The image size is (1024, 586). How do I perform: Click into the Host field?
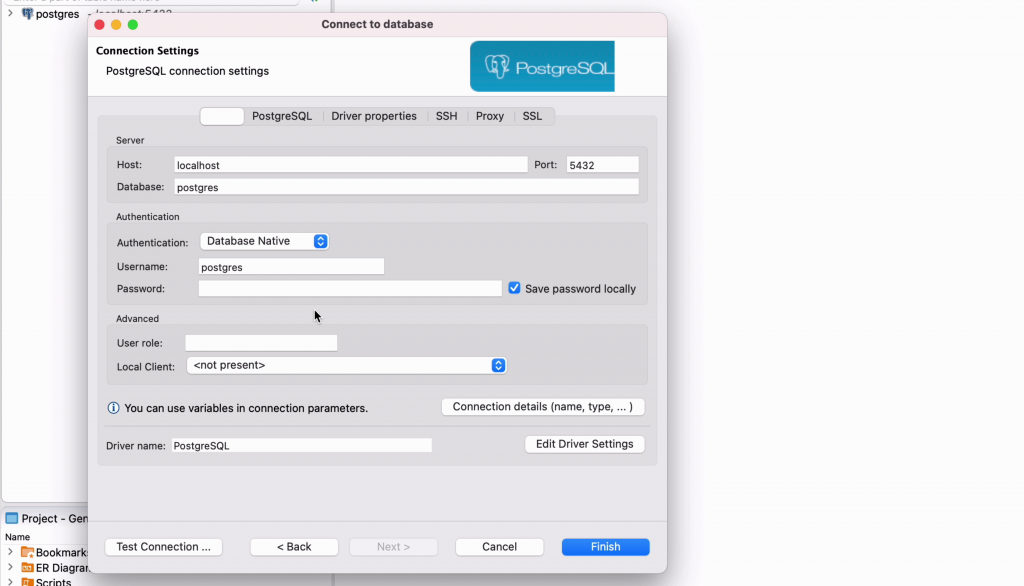click(x=350, y=165)
